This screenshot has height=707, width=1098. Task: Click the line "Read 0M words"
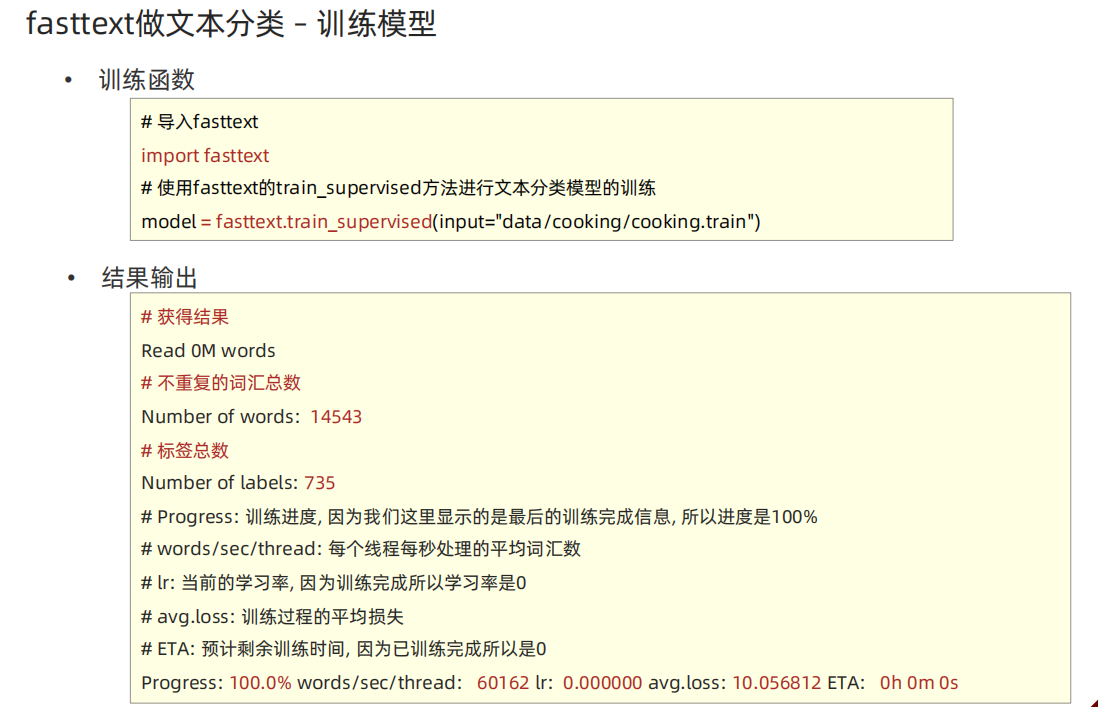(x=208, y=351)
